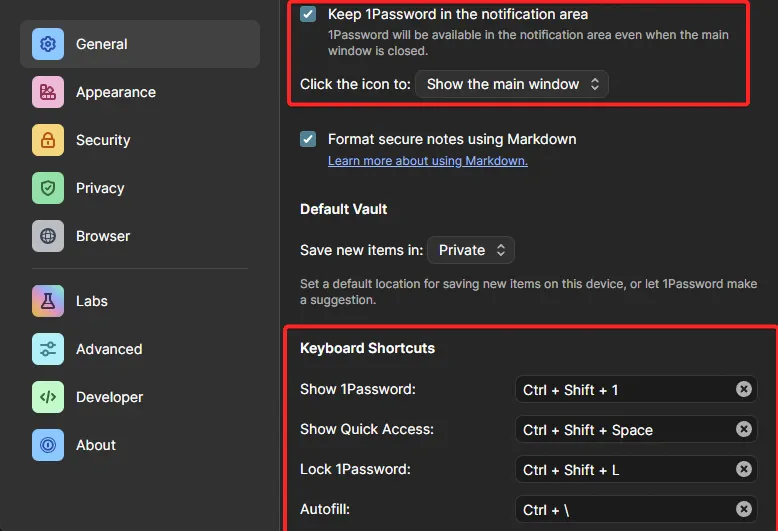Click the About 1Password logo icon
This screenshot has height=531, width=778.
point(48,445)
